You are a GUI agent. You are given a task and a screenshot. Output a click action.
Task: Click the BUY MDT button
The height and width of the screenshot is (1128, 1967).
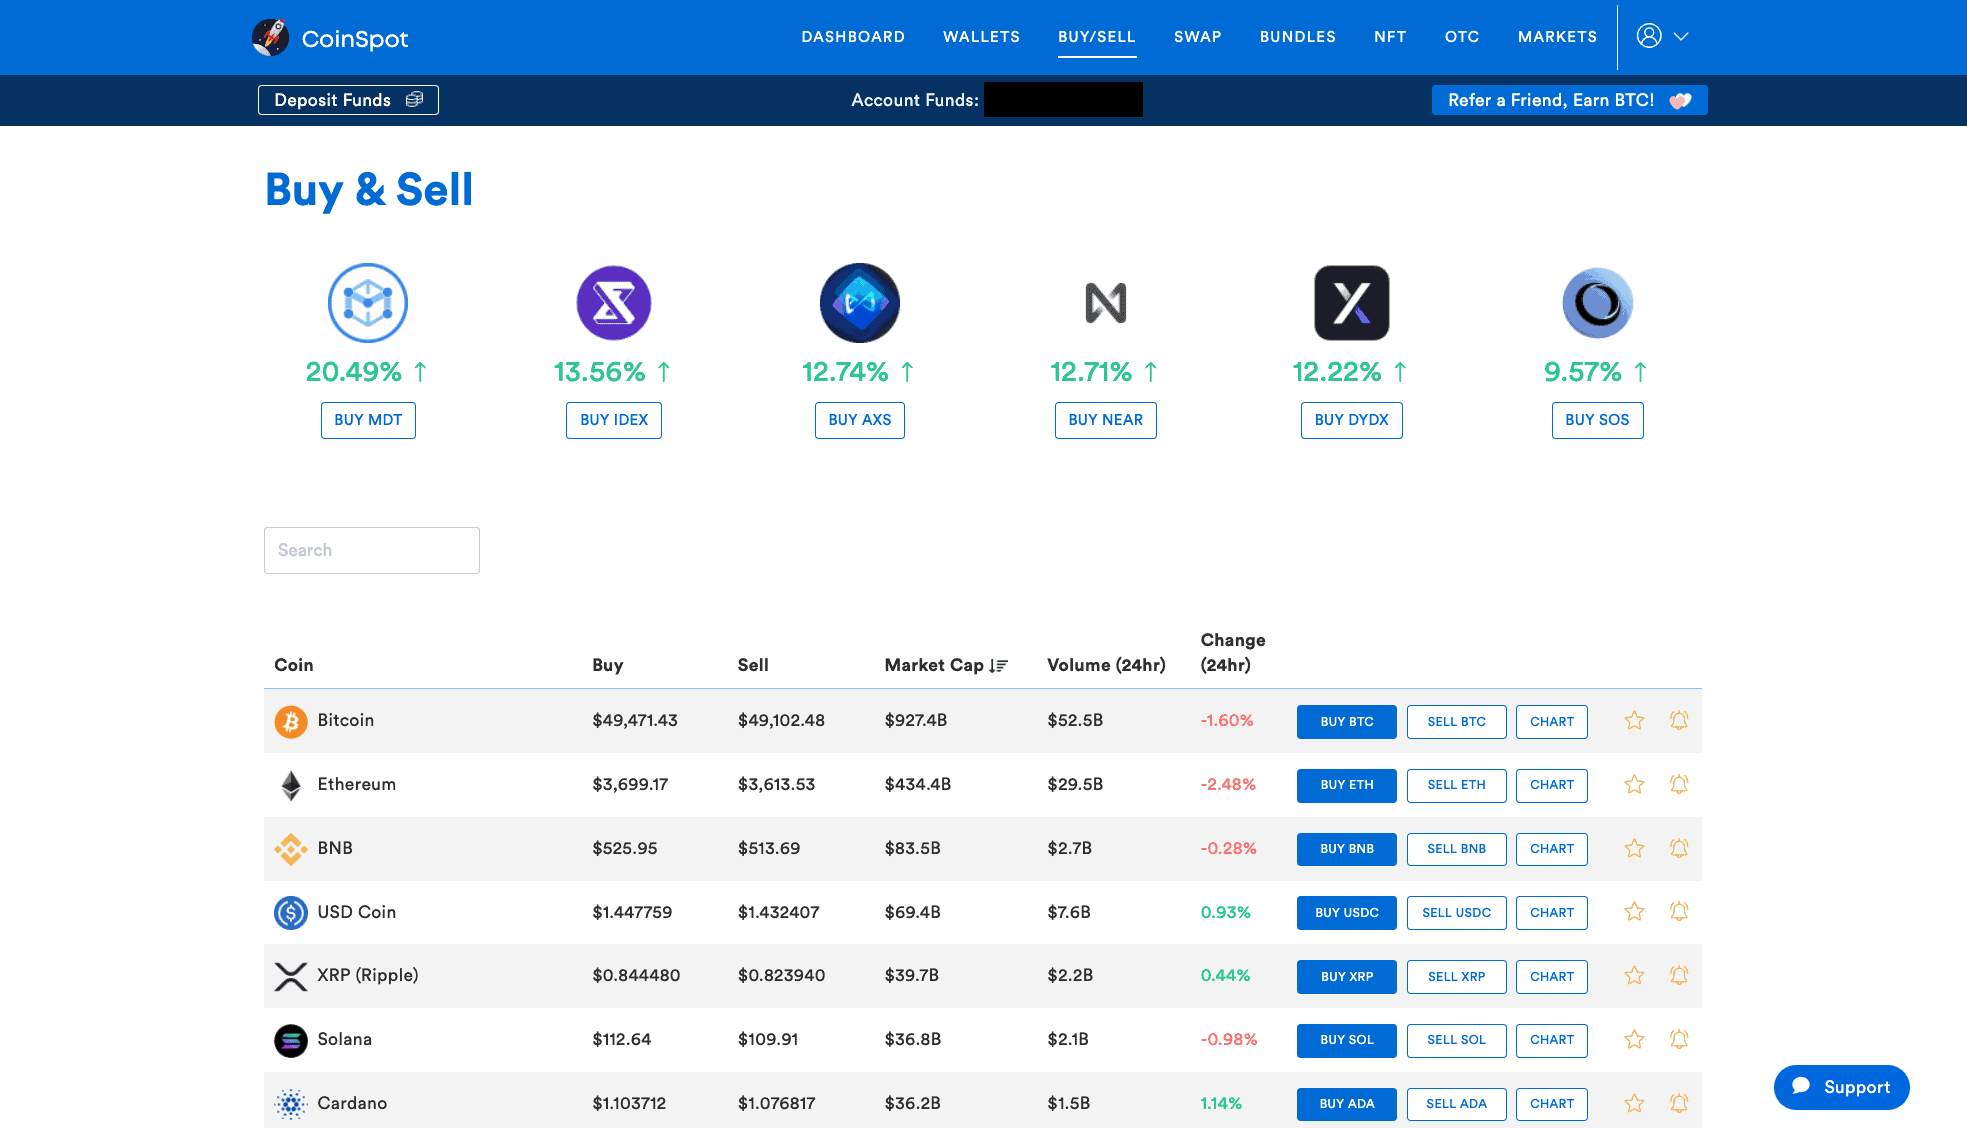coord(368,420)
